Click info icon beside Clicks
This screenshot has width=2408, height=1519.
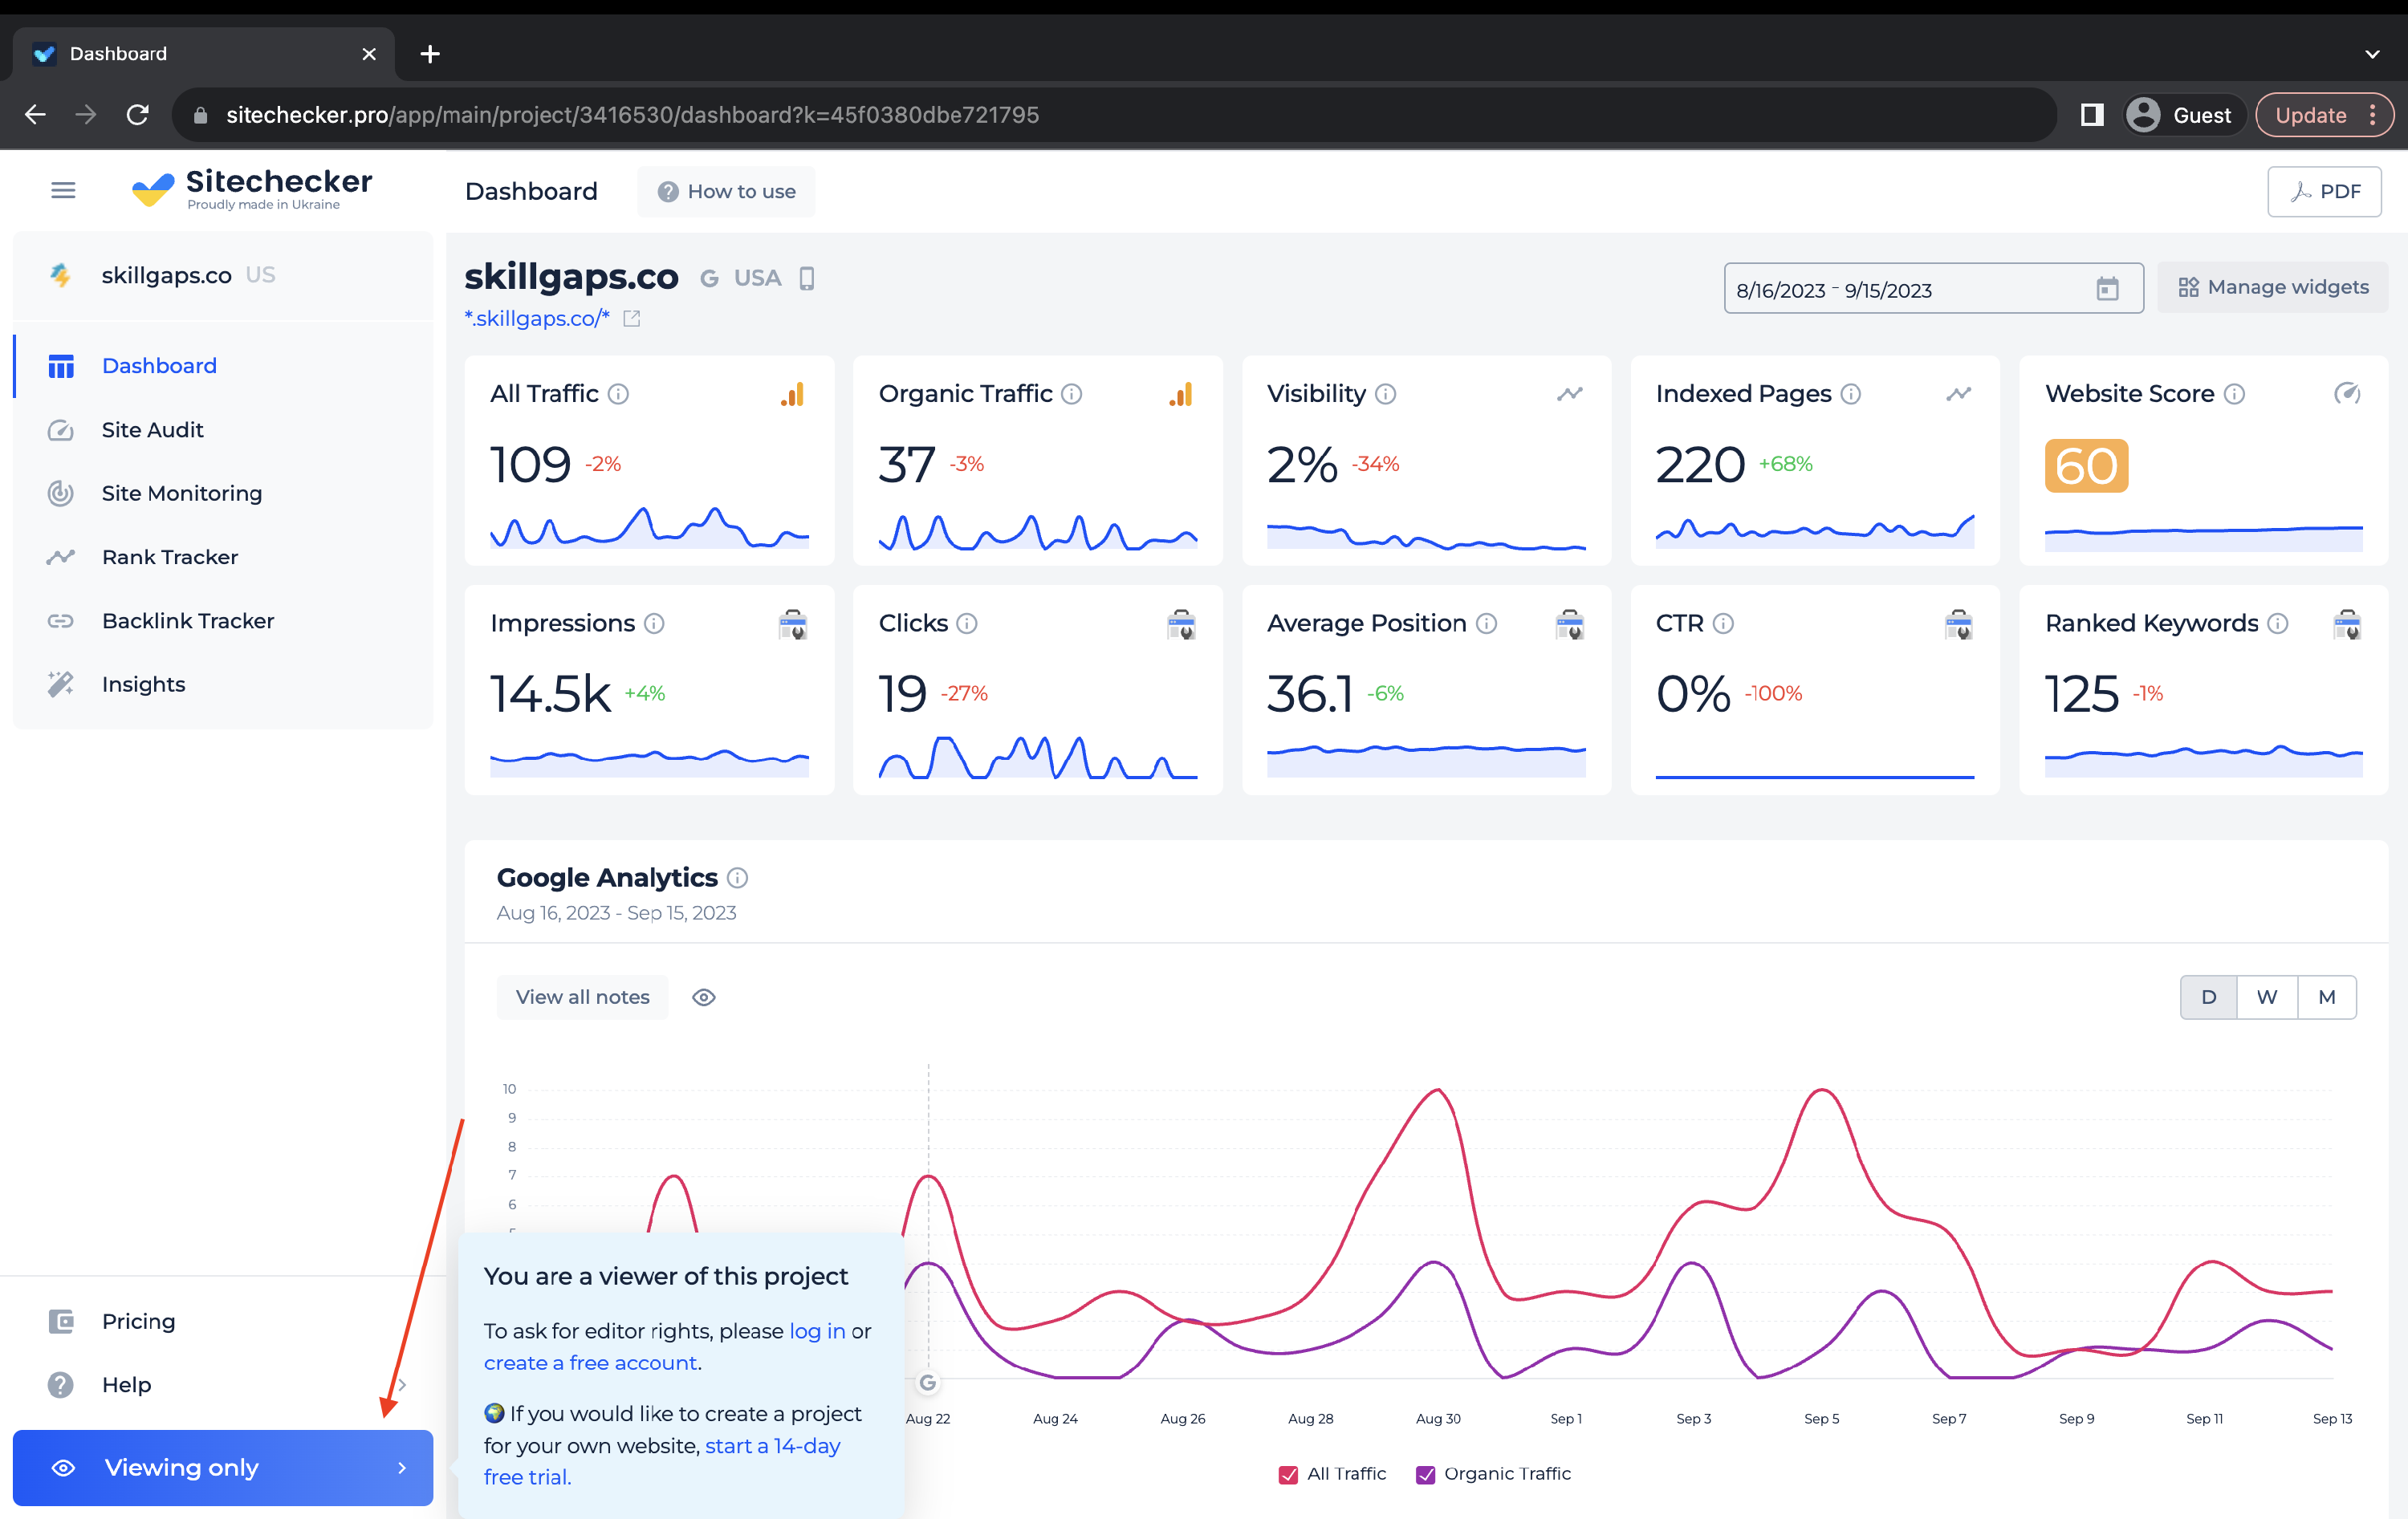point(967,624)
